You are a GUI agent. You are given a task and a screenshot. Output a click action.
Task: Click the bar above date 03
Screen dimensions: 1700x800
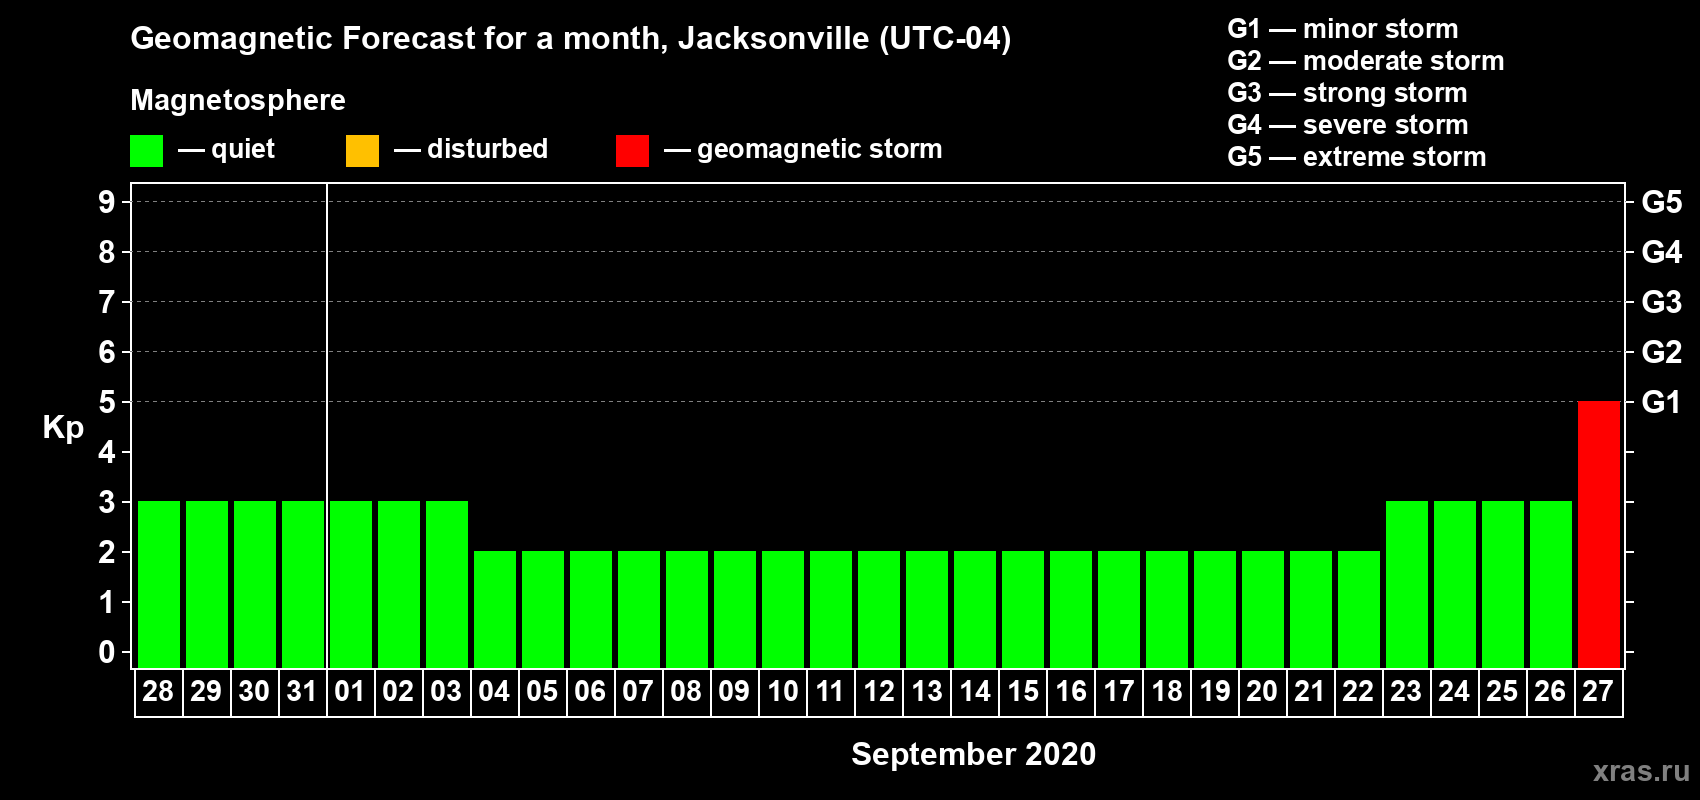[x=447, y=584]
